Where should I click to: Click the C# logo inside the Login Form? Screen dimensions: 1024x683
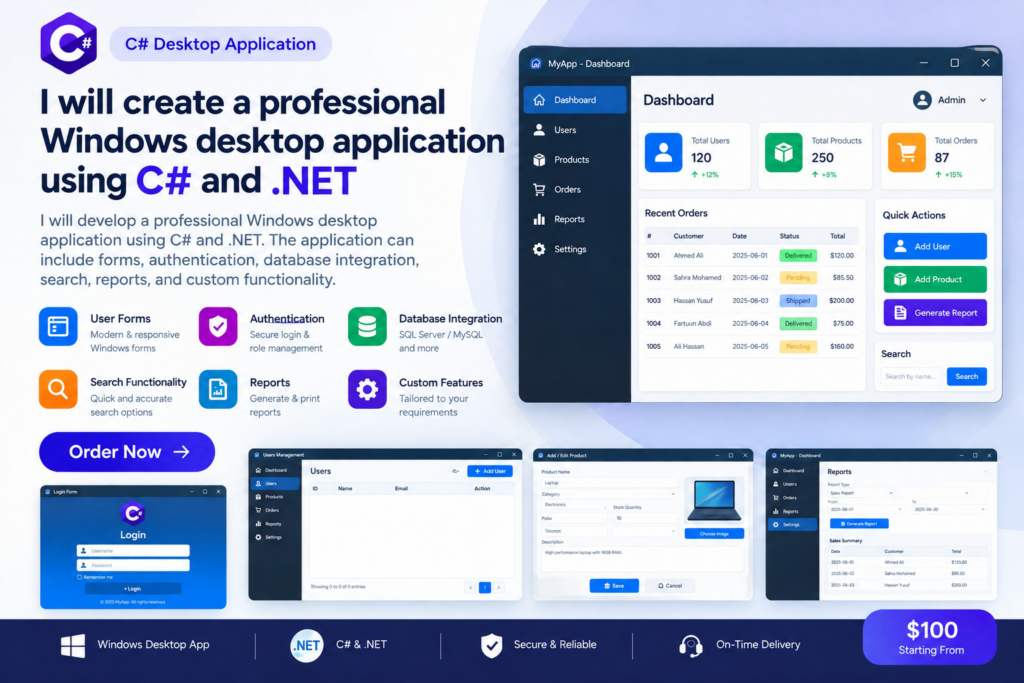tap(133, 513)
